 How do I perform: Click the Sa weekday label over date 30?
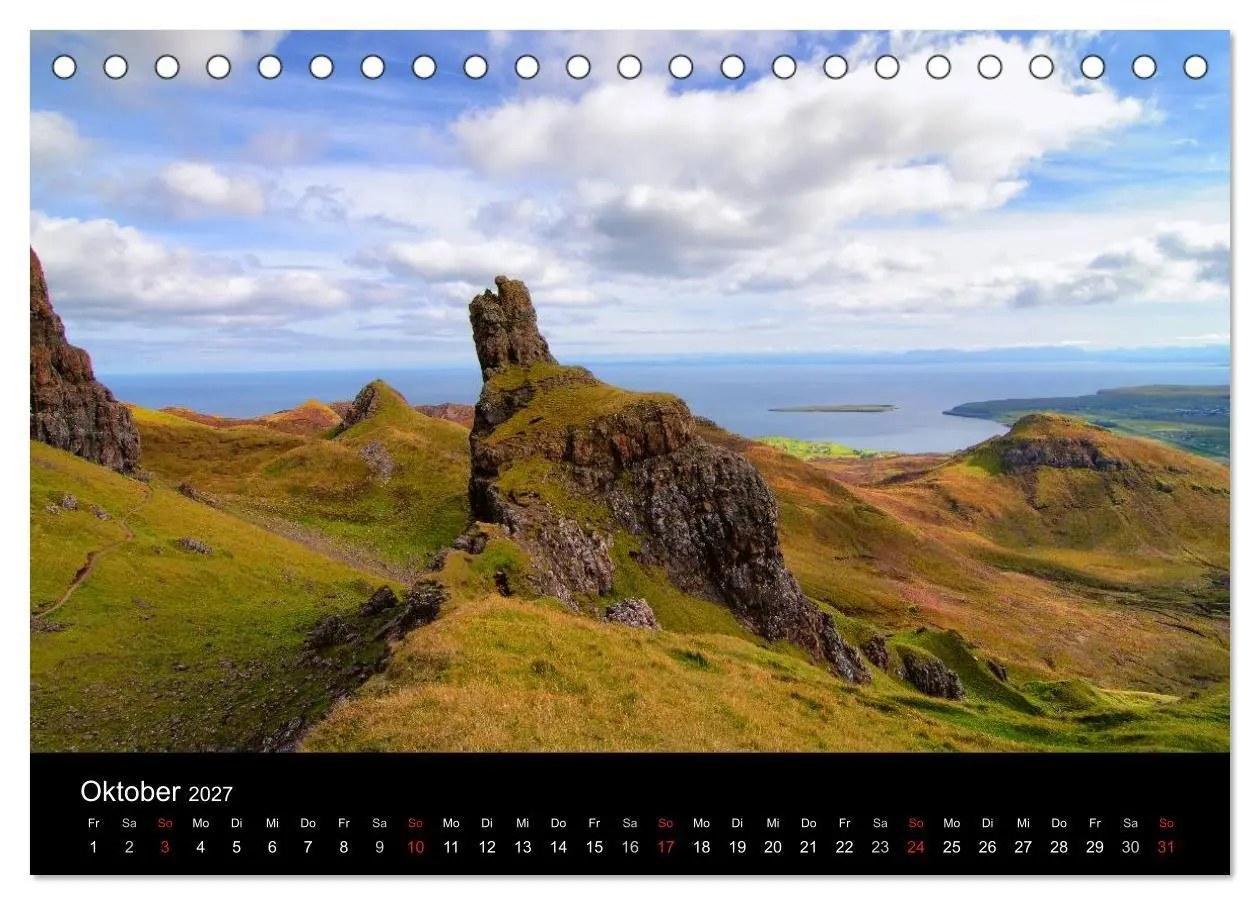1131,823
